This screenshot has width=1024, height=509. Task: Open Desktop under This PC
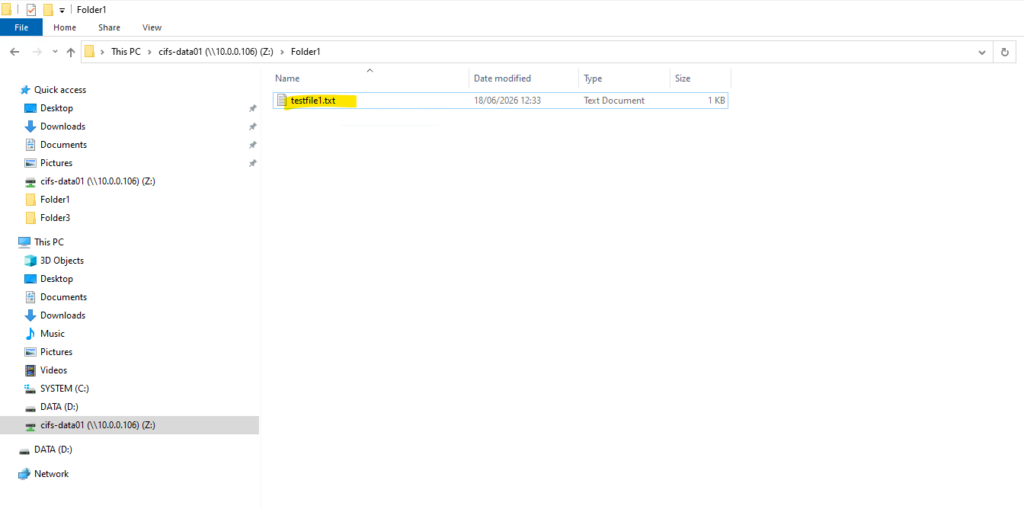coord(56,278)
